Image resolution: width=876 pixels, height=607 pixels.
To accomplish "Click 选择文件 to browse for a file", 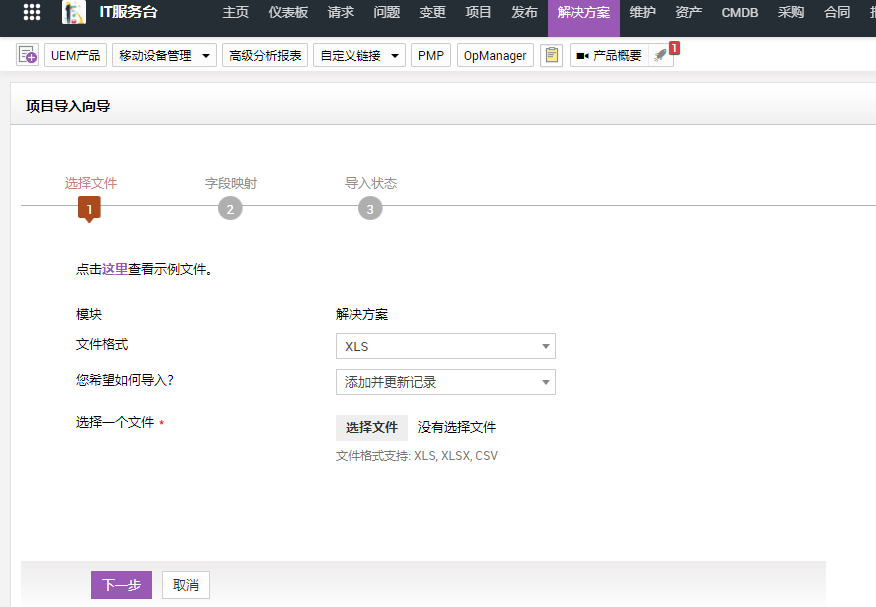I will (x=371, y=427).
